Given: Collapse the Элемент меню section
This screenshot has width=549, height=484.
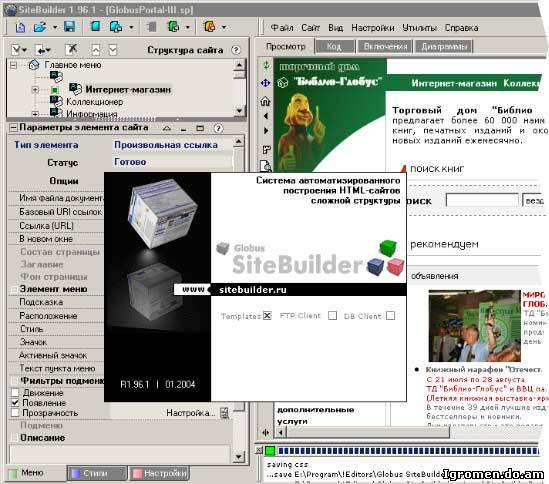Looking at the screenshot, I should [14, 289].
